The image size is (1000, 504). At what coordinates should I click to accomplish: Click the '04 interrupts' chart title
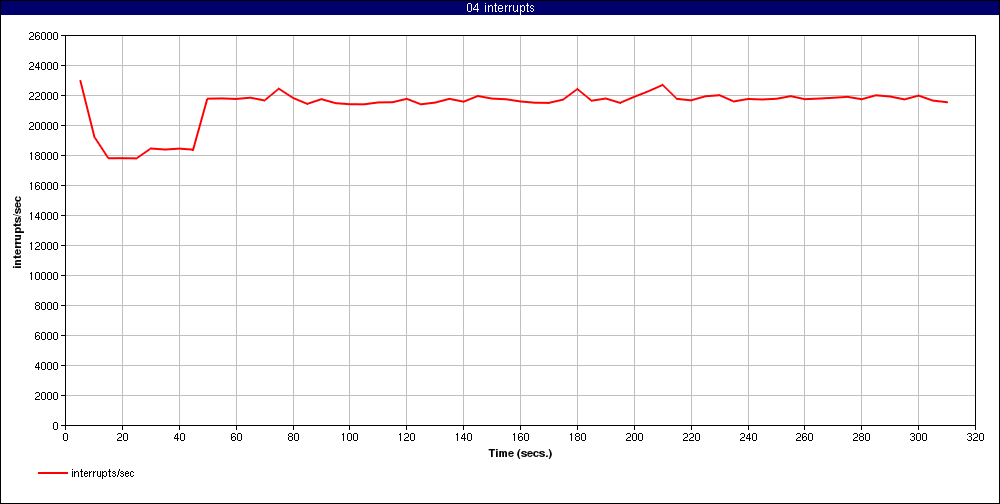click(x=500, y=8)
